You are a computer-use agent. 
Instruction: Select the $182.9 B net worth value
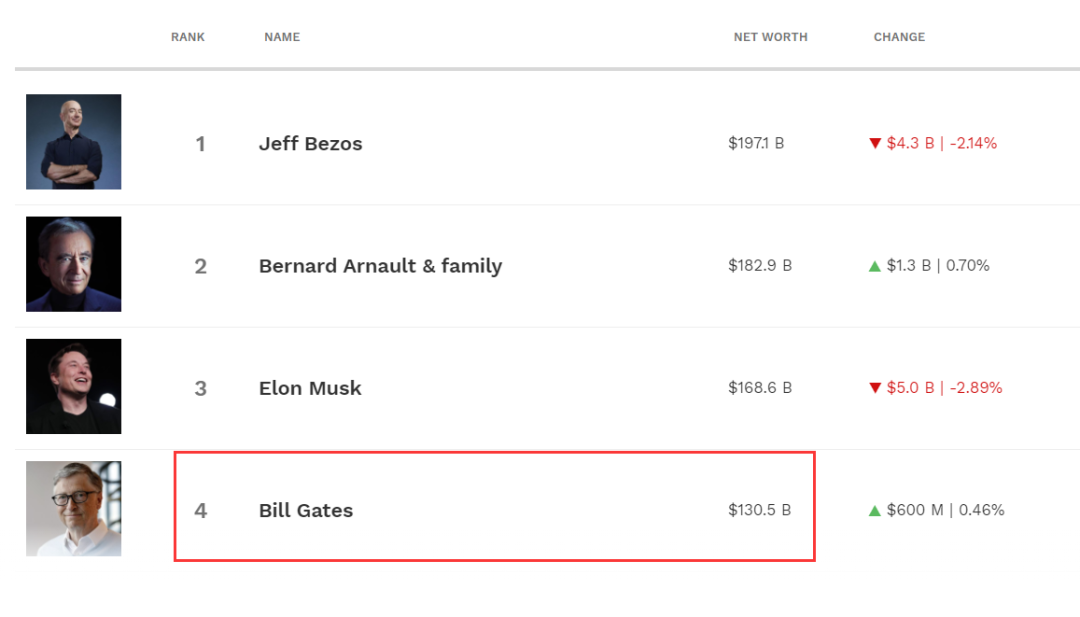(760, 266)
